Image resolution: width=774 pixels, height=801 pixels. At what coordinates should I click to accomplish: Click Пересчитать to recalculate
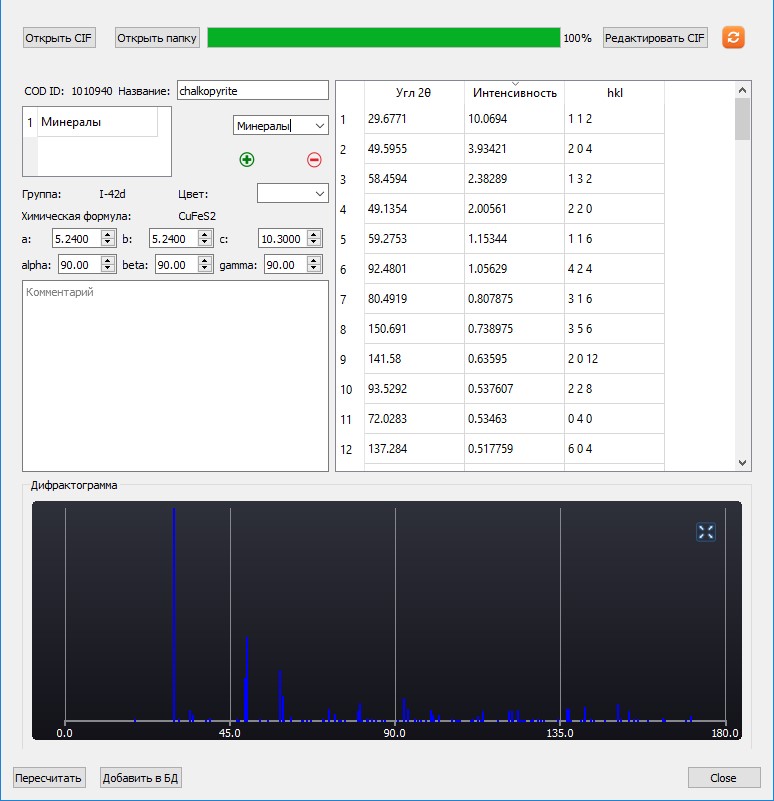[x=49, y=778]
